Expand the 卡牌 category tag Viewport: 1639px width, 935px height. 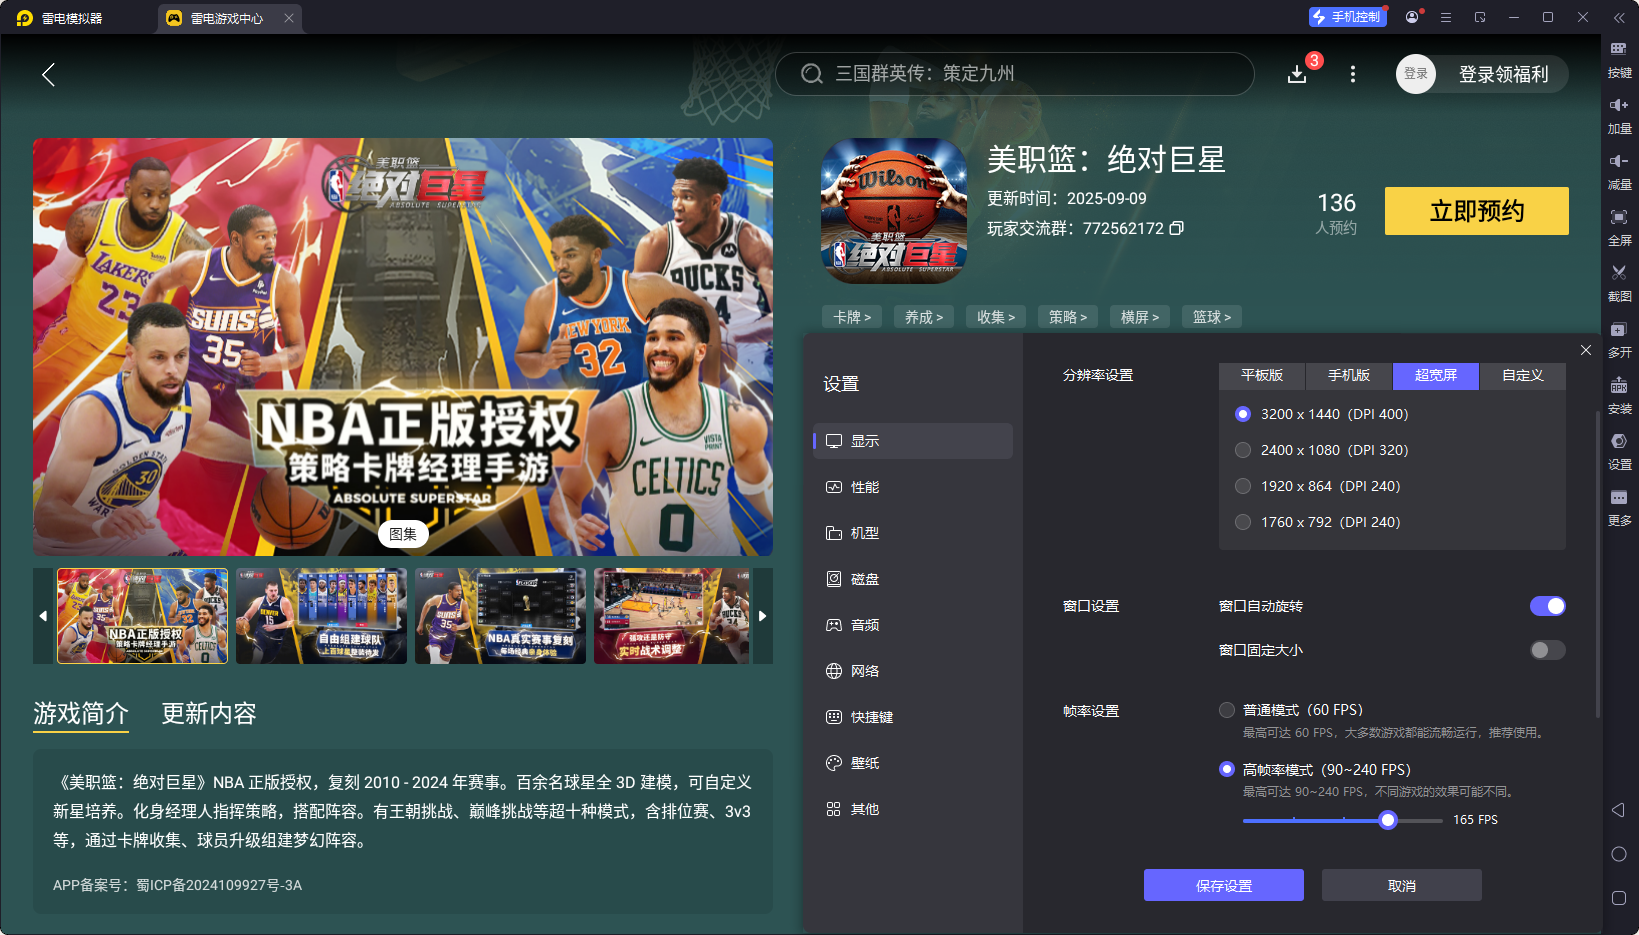point(852,317)
